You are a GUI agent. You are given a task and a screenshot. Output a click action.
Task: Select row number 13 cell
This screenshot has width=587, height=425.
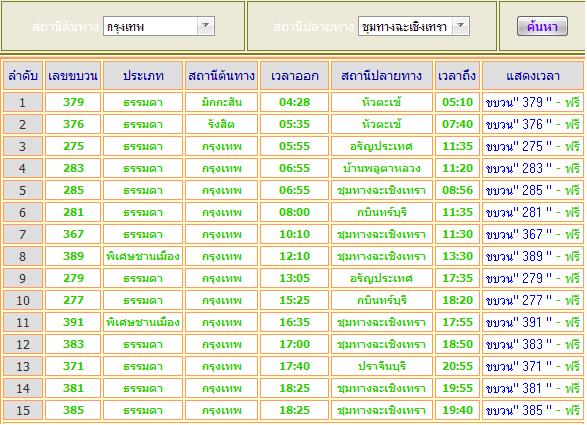tap(22, 366)
